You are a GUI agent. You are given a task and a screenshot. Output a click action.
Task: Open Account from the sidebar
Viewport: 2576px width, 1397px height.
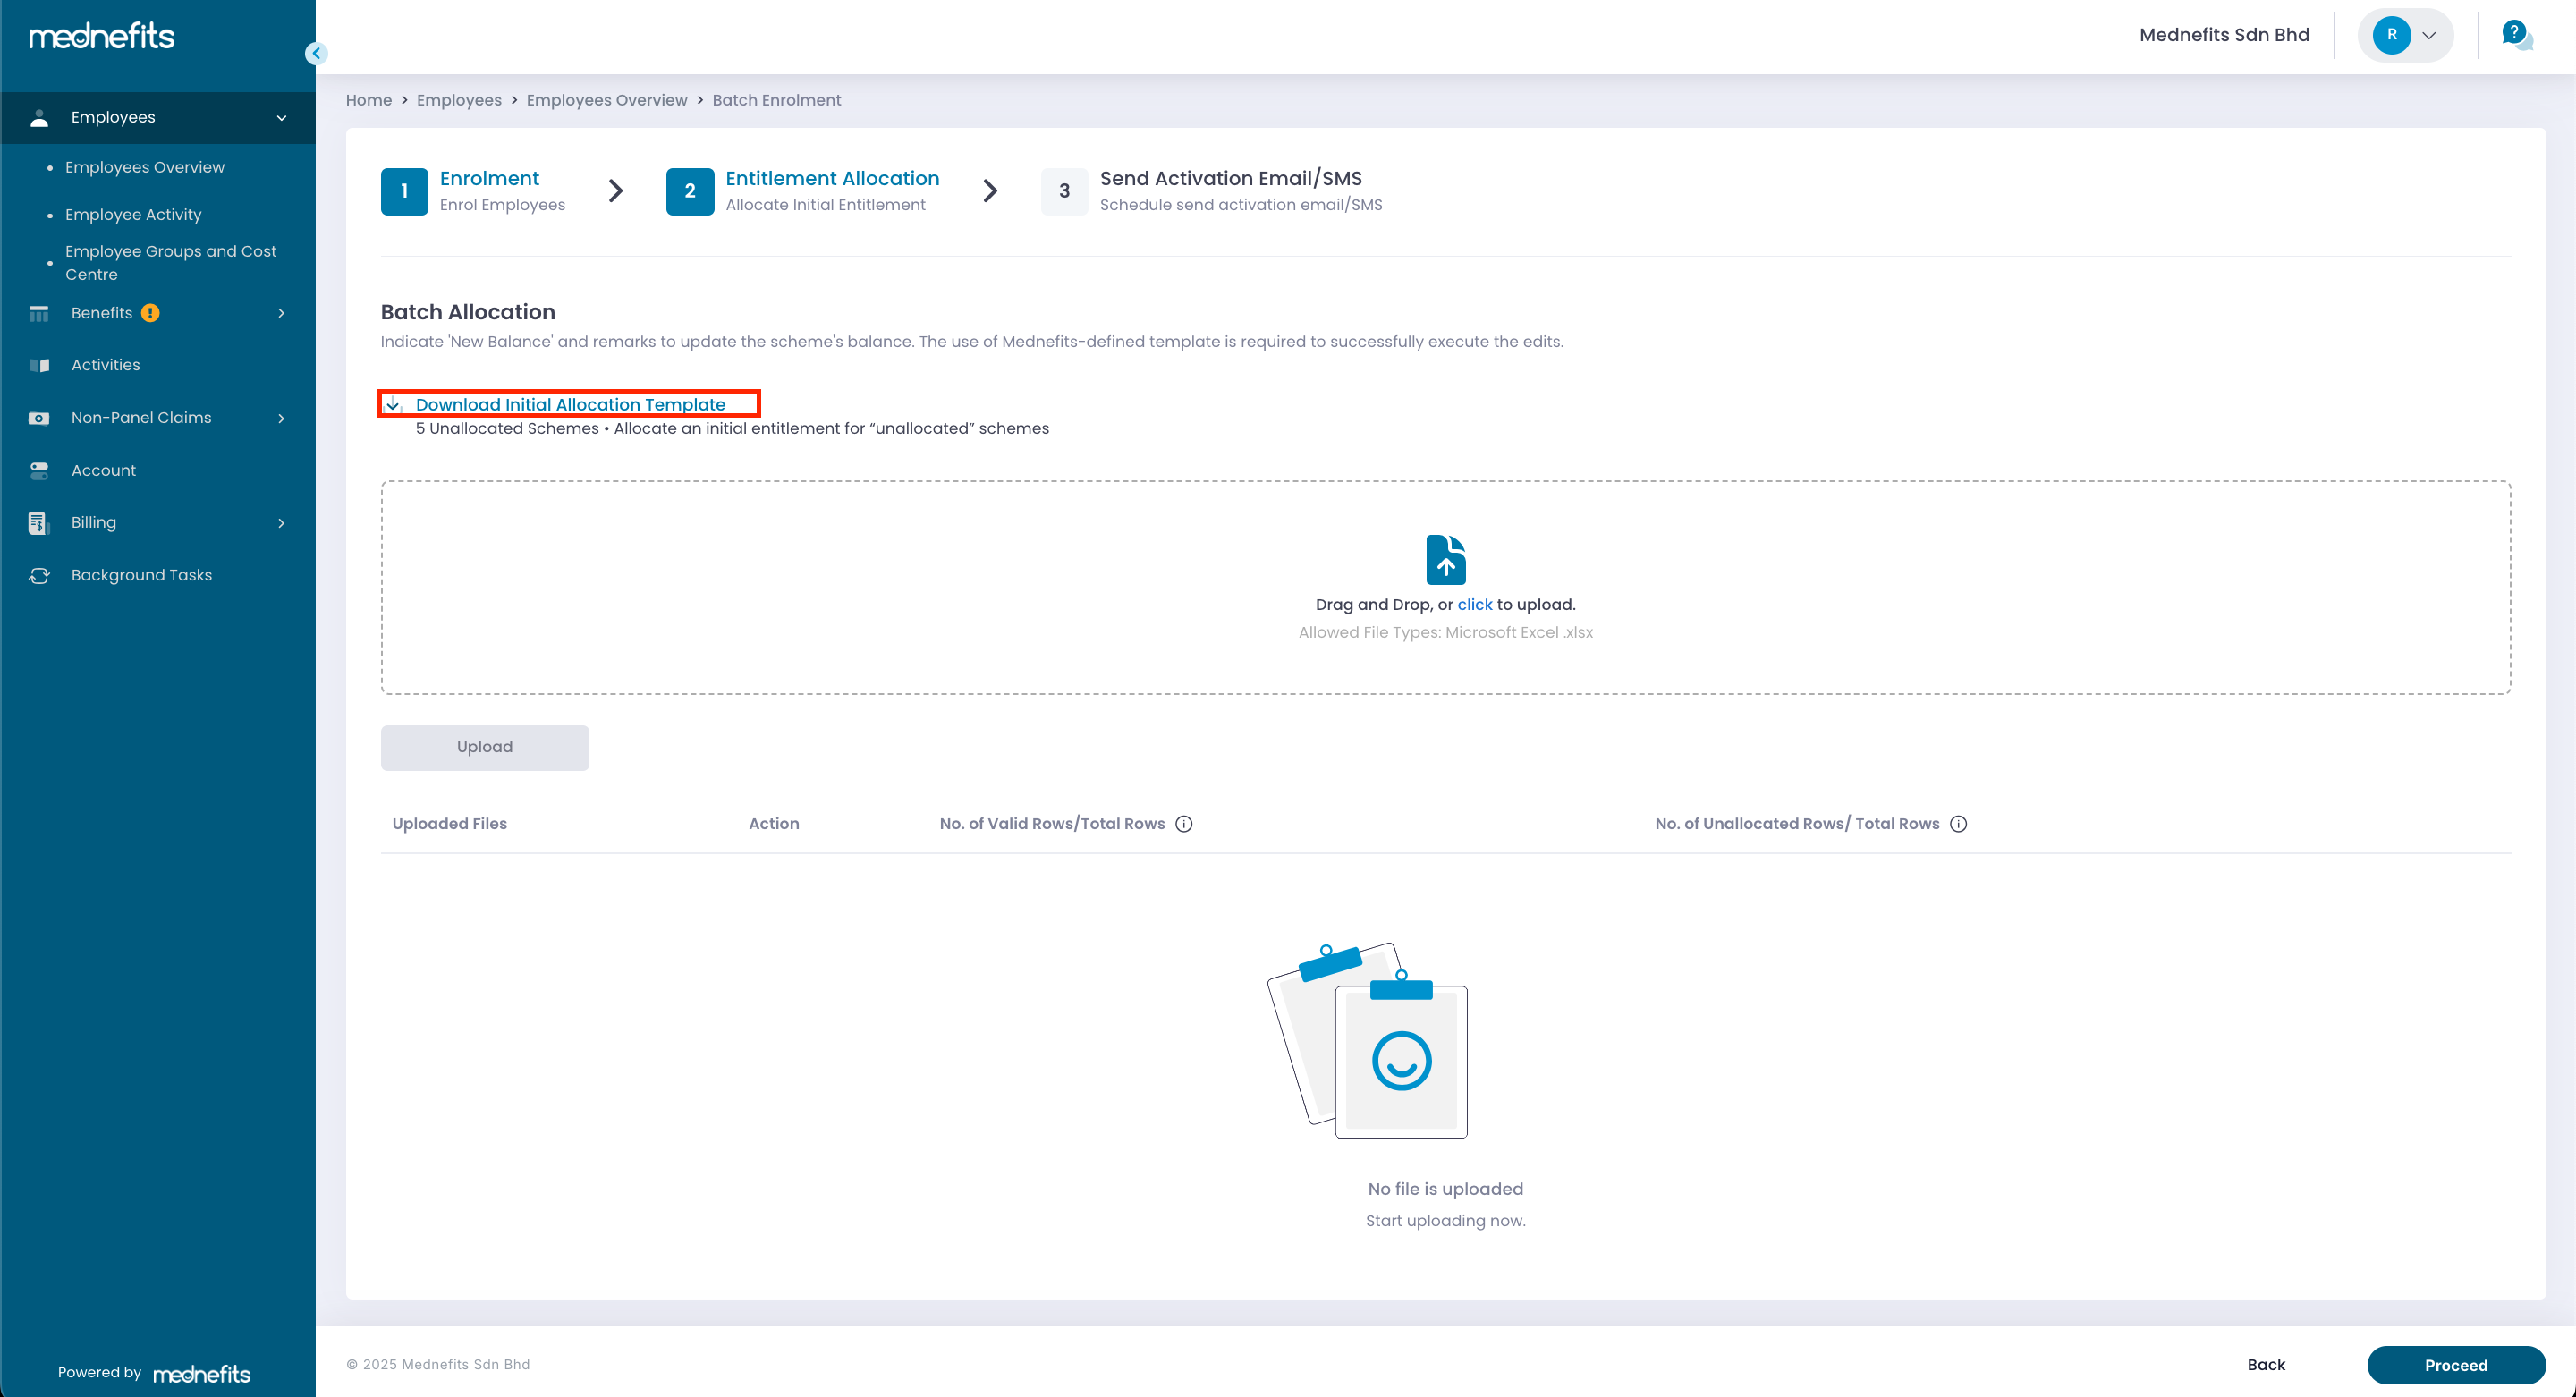[103, 470]
